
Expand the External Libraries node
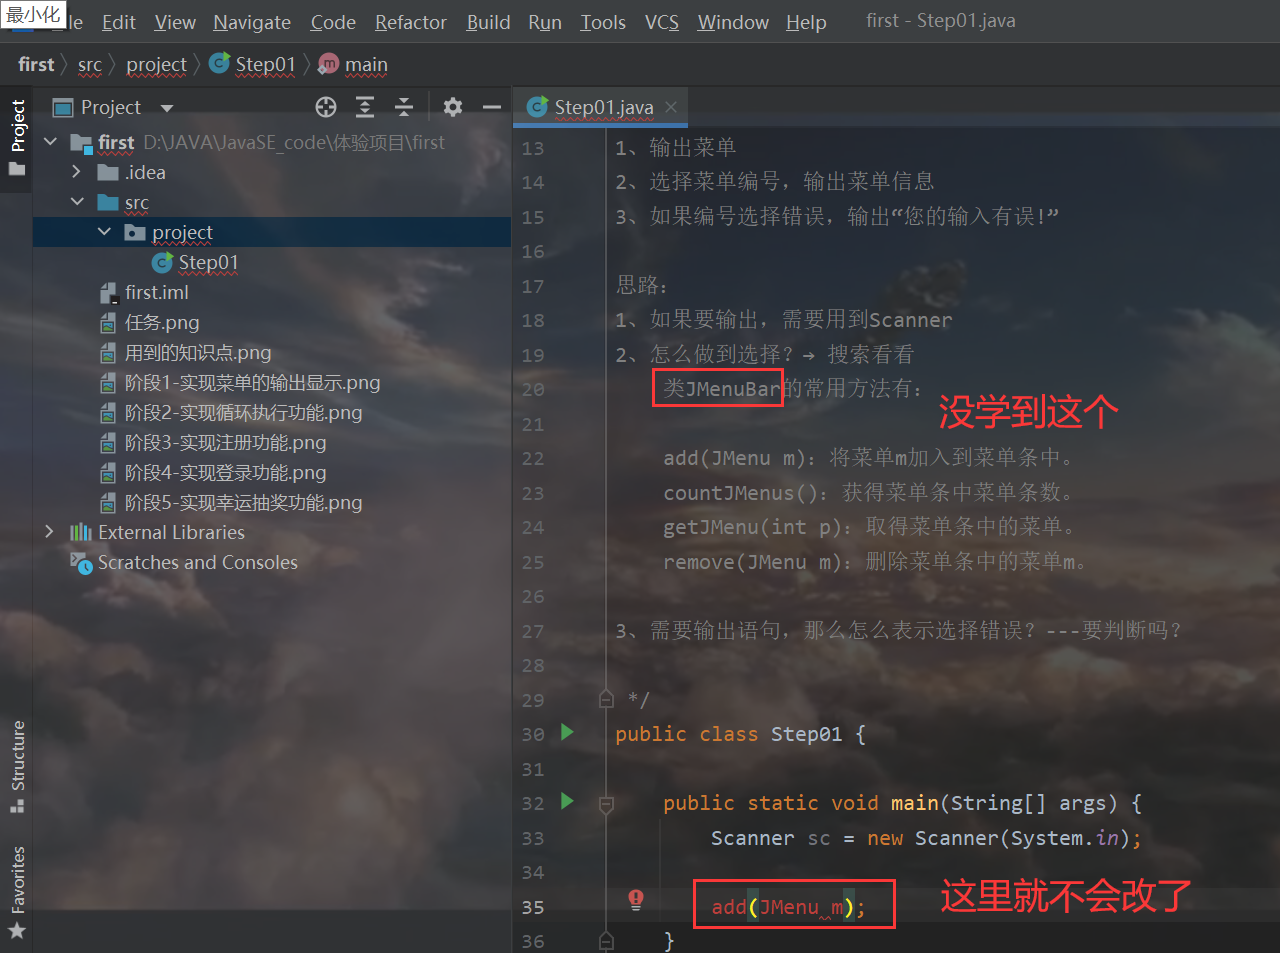pos(49,532)
